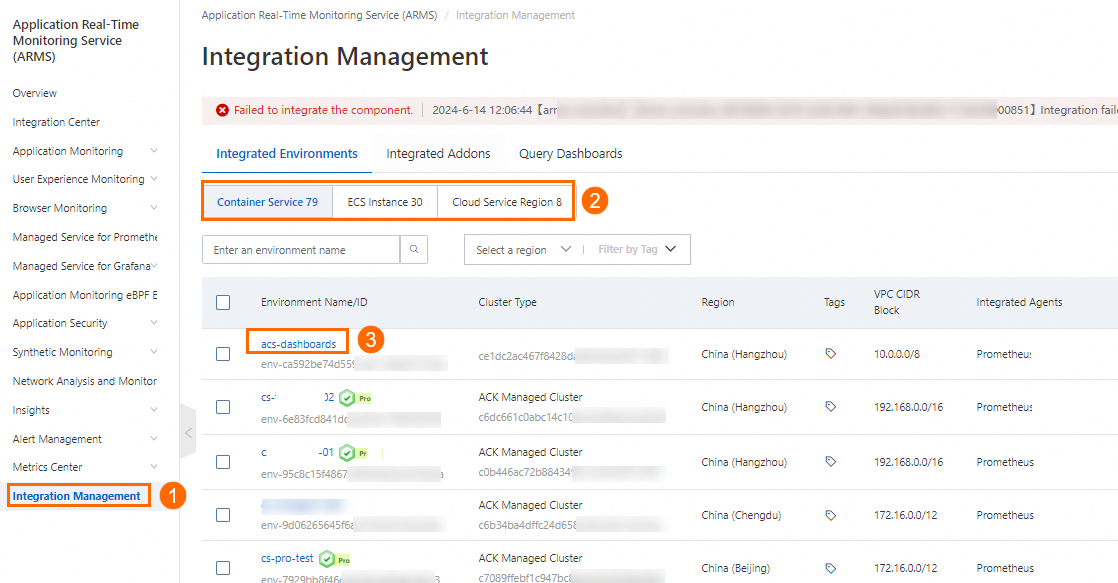Open the Select a region dropdown
The image size is (1118, 583).
[x=523, y=250]
